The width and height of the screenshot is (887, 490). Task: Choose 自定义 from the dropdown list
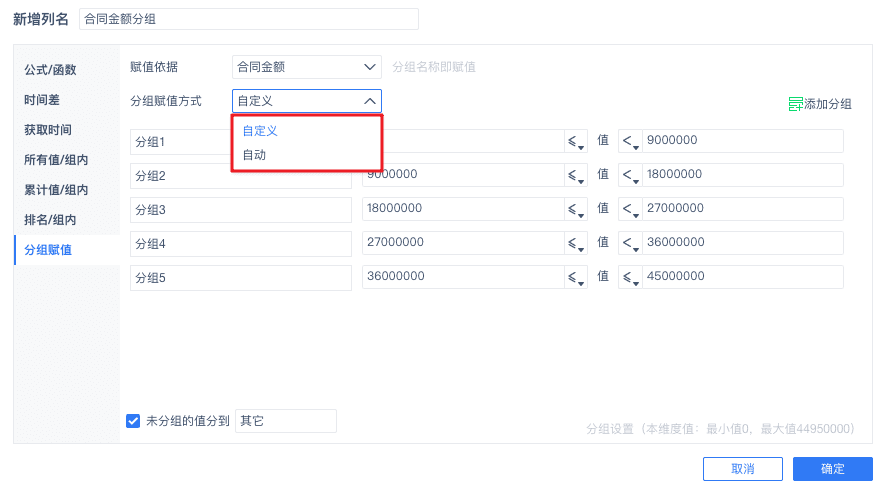(x=260, y=131)
